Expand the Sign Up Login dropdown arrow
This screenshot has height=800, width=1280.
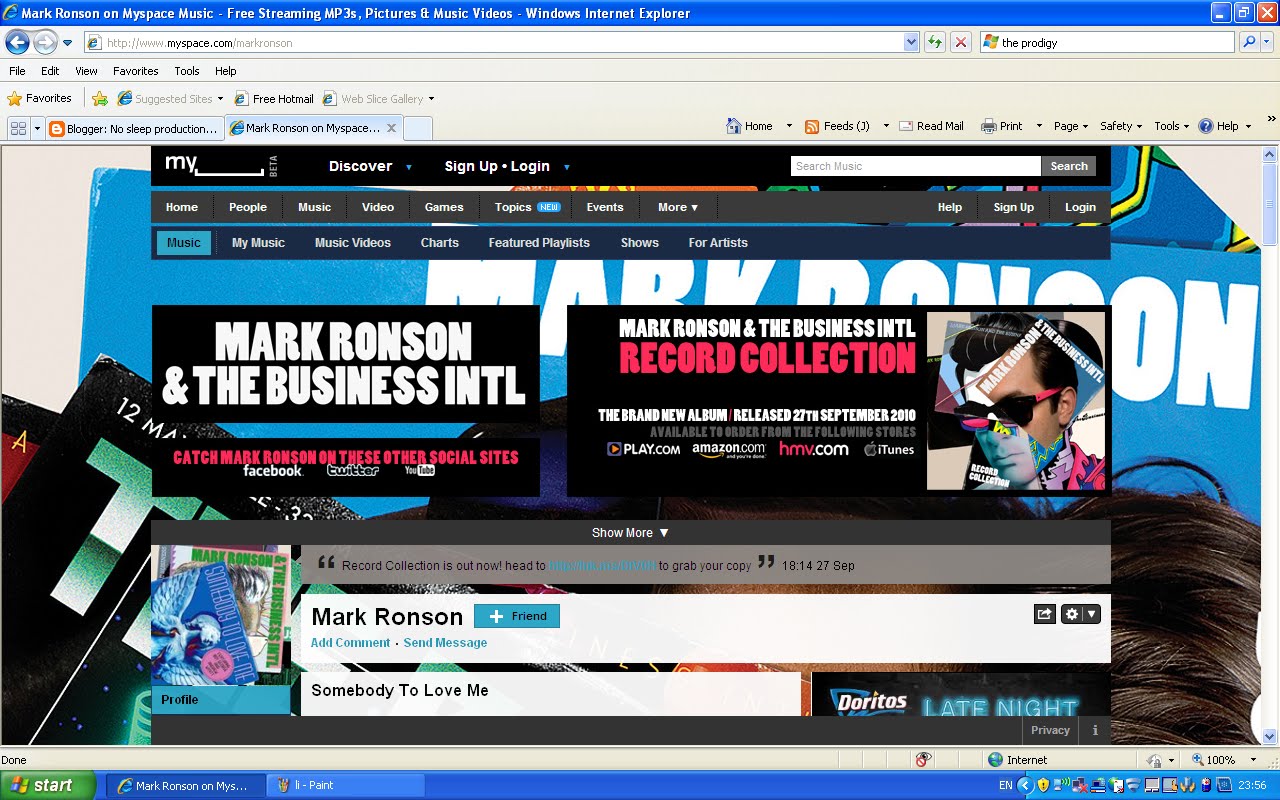point(567,167)
